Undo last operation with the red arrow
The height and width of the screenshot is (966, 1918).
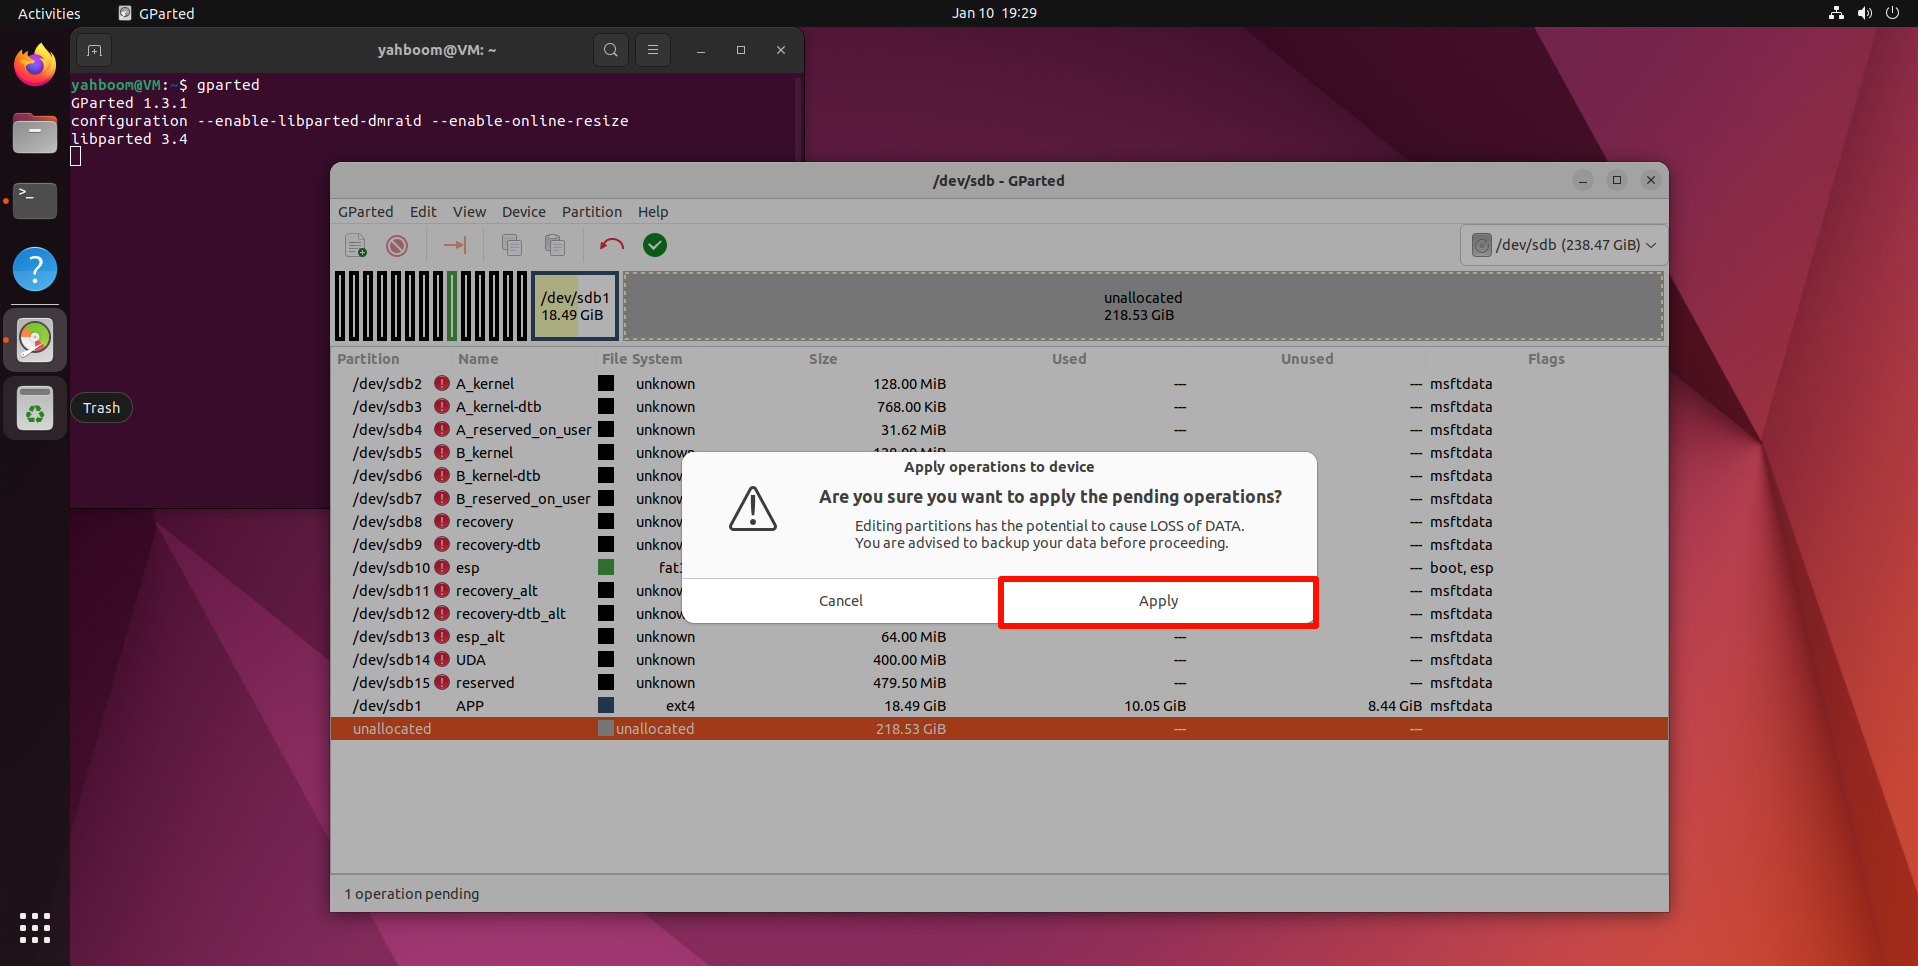coord(611,245)
